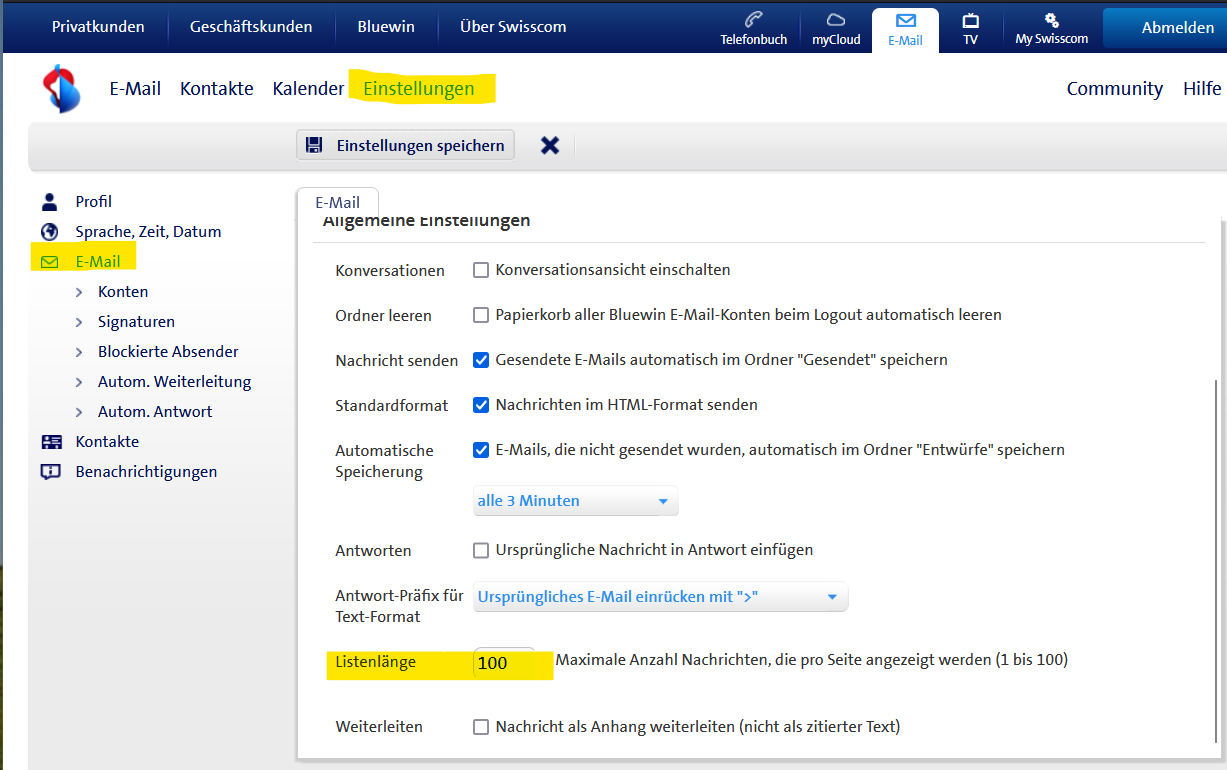Disable saving sent emails to Gesendet folder
Screen dimensions: 1227x770
480,359
